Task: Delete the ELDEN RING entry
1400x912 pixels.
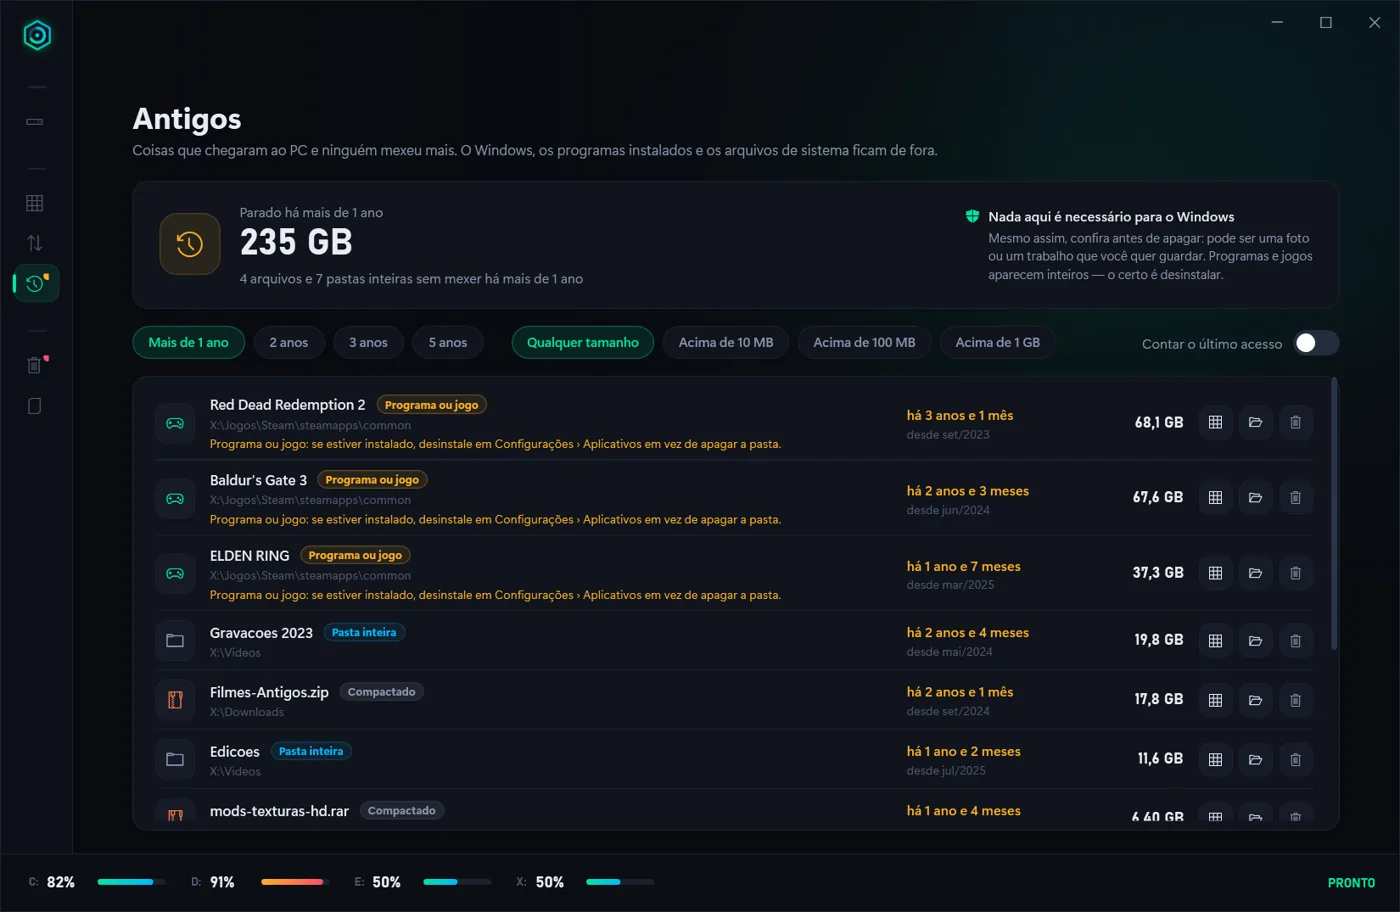Action: [1295, 573]
